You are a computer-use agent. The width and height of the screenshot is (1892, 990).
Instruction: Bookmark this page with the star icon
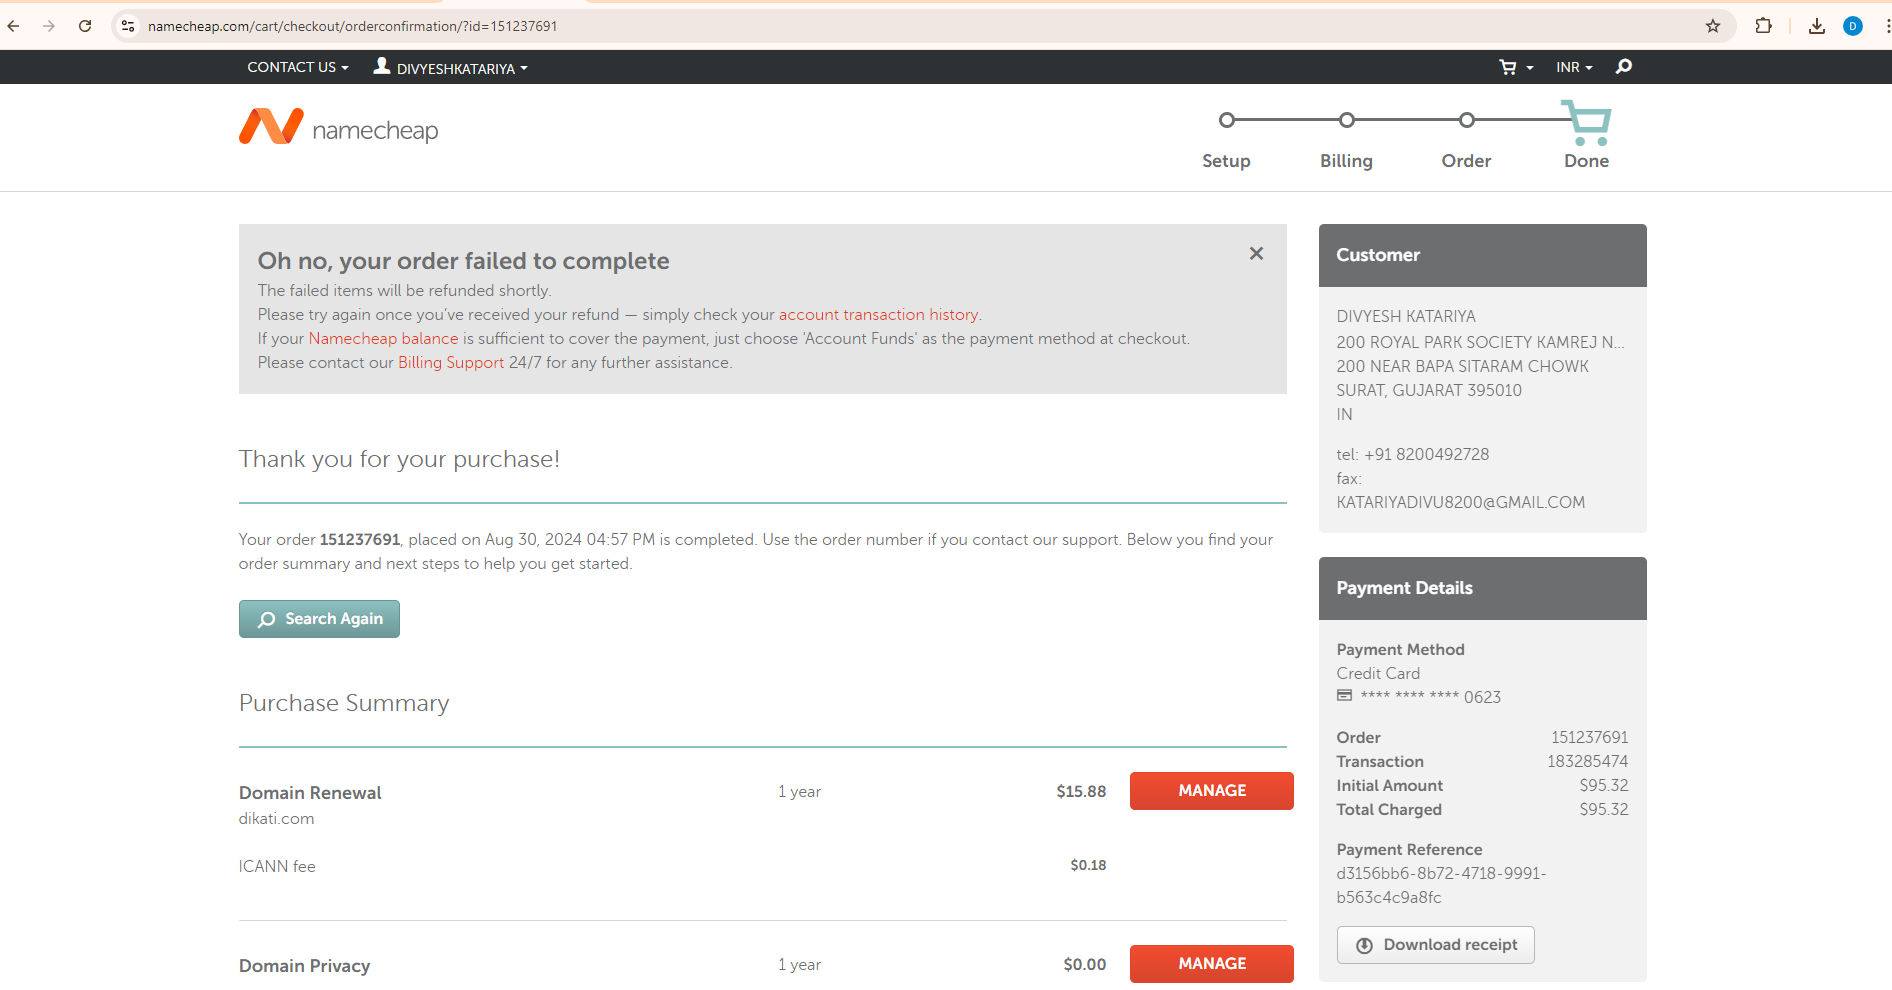1713,26
